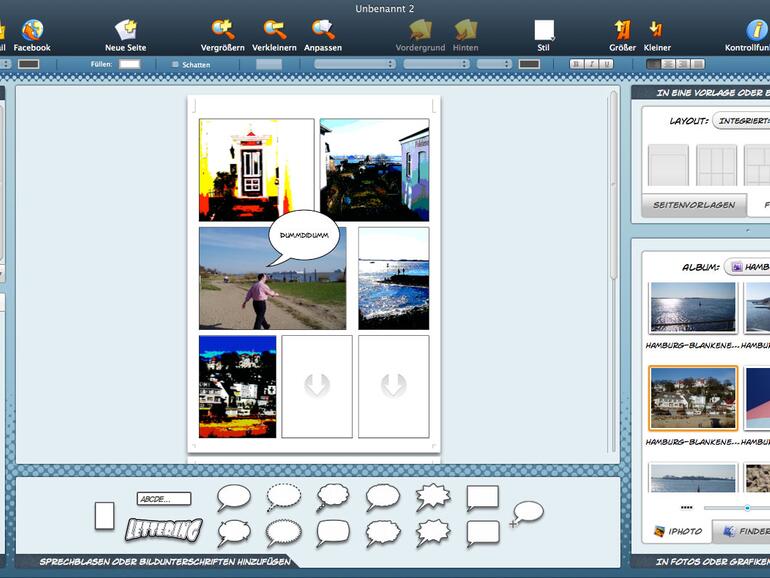
Task: Expand the Album dropdown menu
Action: [746, 267]
